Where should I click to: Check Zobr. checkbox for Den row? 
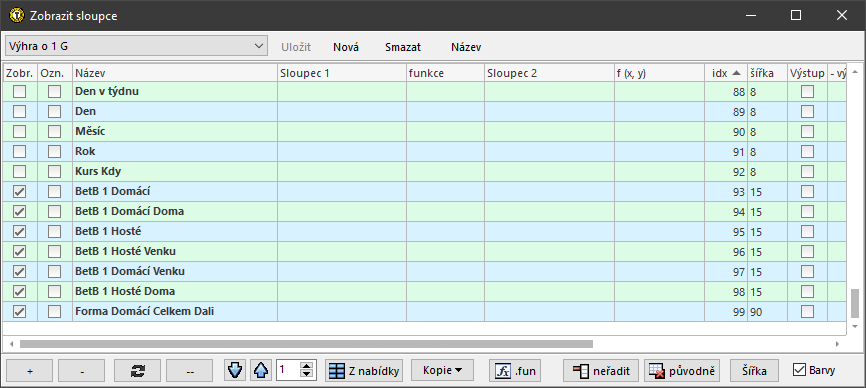coord(19,111)
